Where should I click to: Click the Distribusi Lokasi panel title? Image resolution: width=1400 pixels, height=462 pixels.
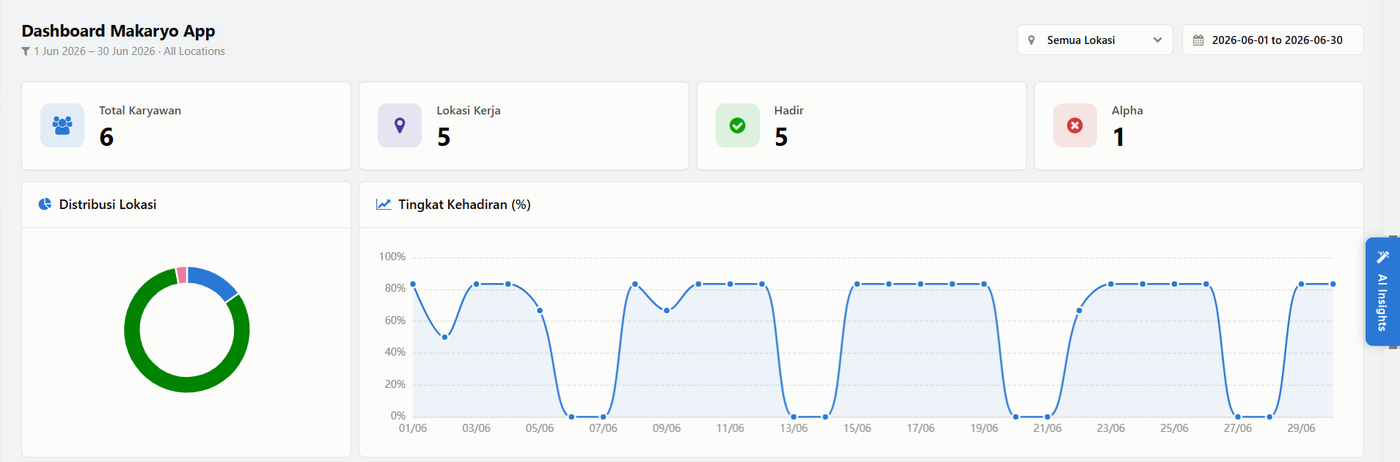(108, 204)
